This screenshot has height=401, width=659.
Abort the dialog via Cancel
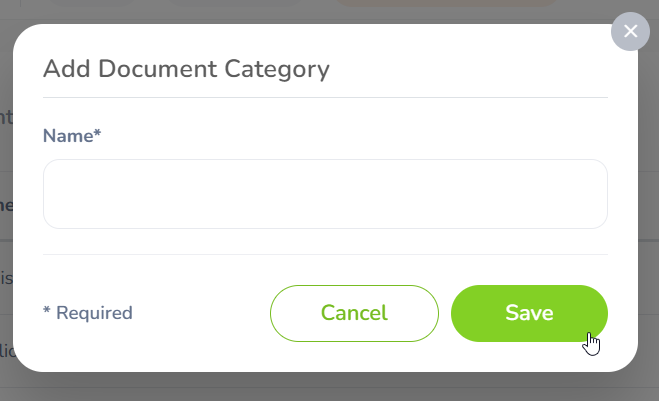354,313
